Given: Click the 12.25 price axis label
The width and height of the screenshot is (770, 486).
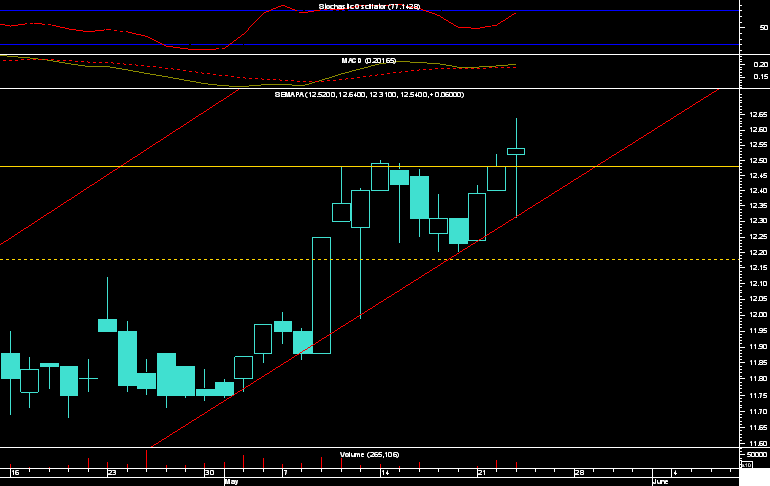Looking at the screenshot, I should pyautogui.click(x=758, y=237).
